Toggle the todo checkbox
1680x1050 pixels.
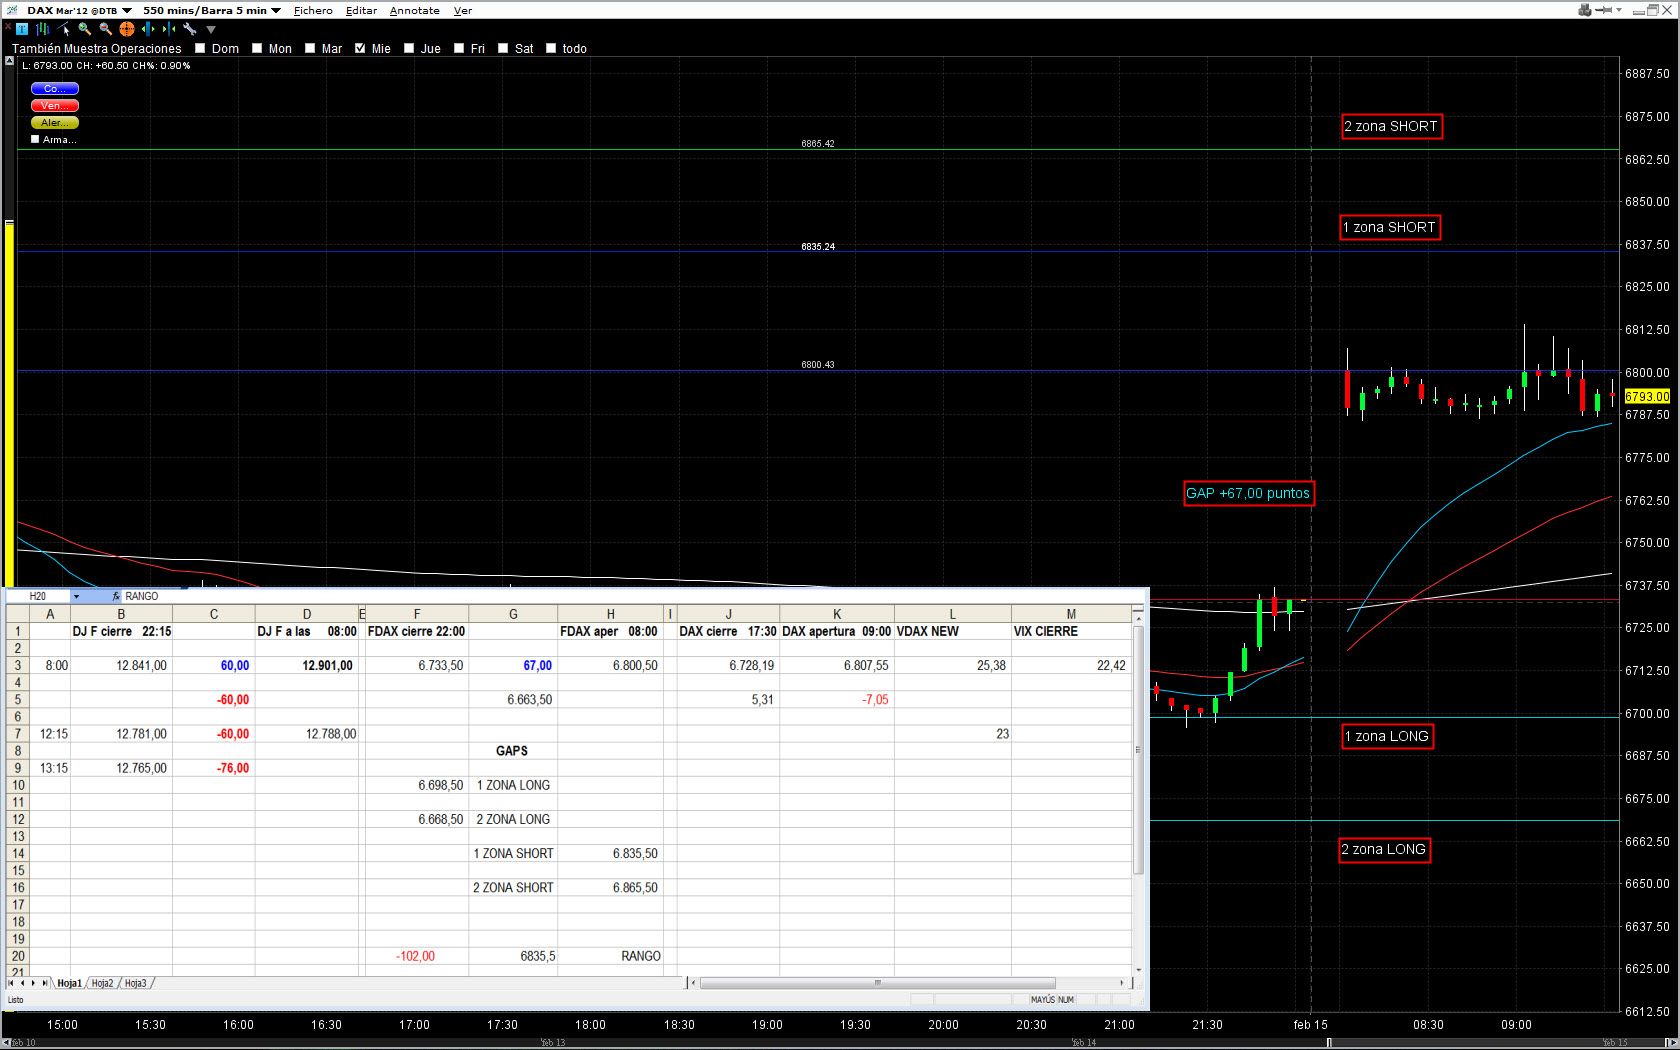tap(551, 48)
